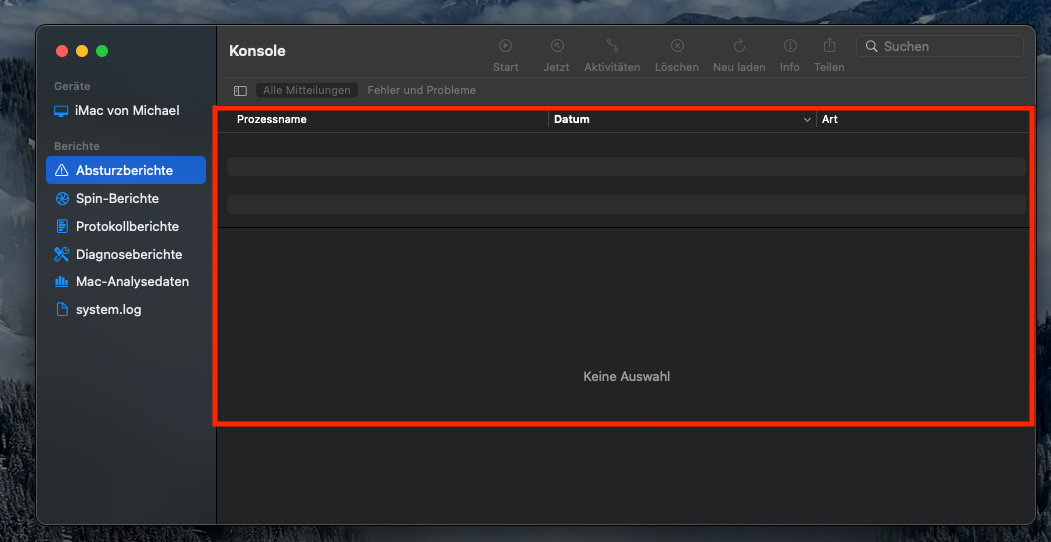
Task: Select the Alle Mitteilungen filter
Action: coord(307,91)
